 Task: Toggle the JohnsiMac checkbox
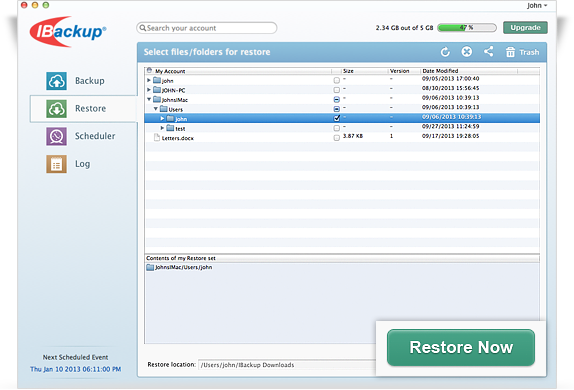coord(337,99)
